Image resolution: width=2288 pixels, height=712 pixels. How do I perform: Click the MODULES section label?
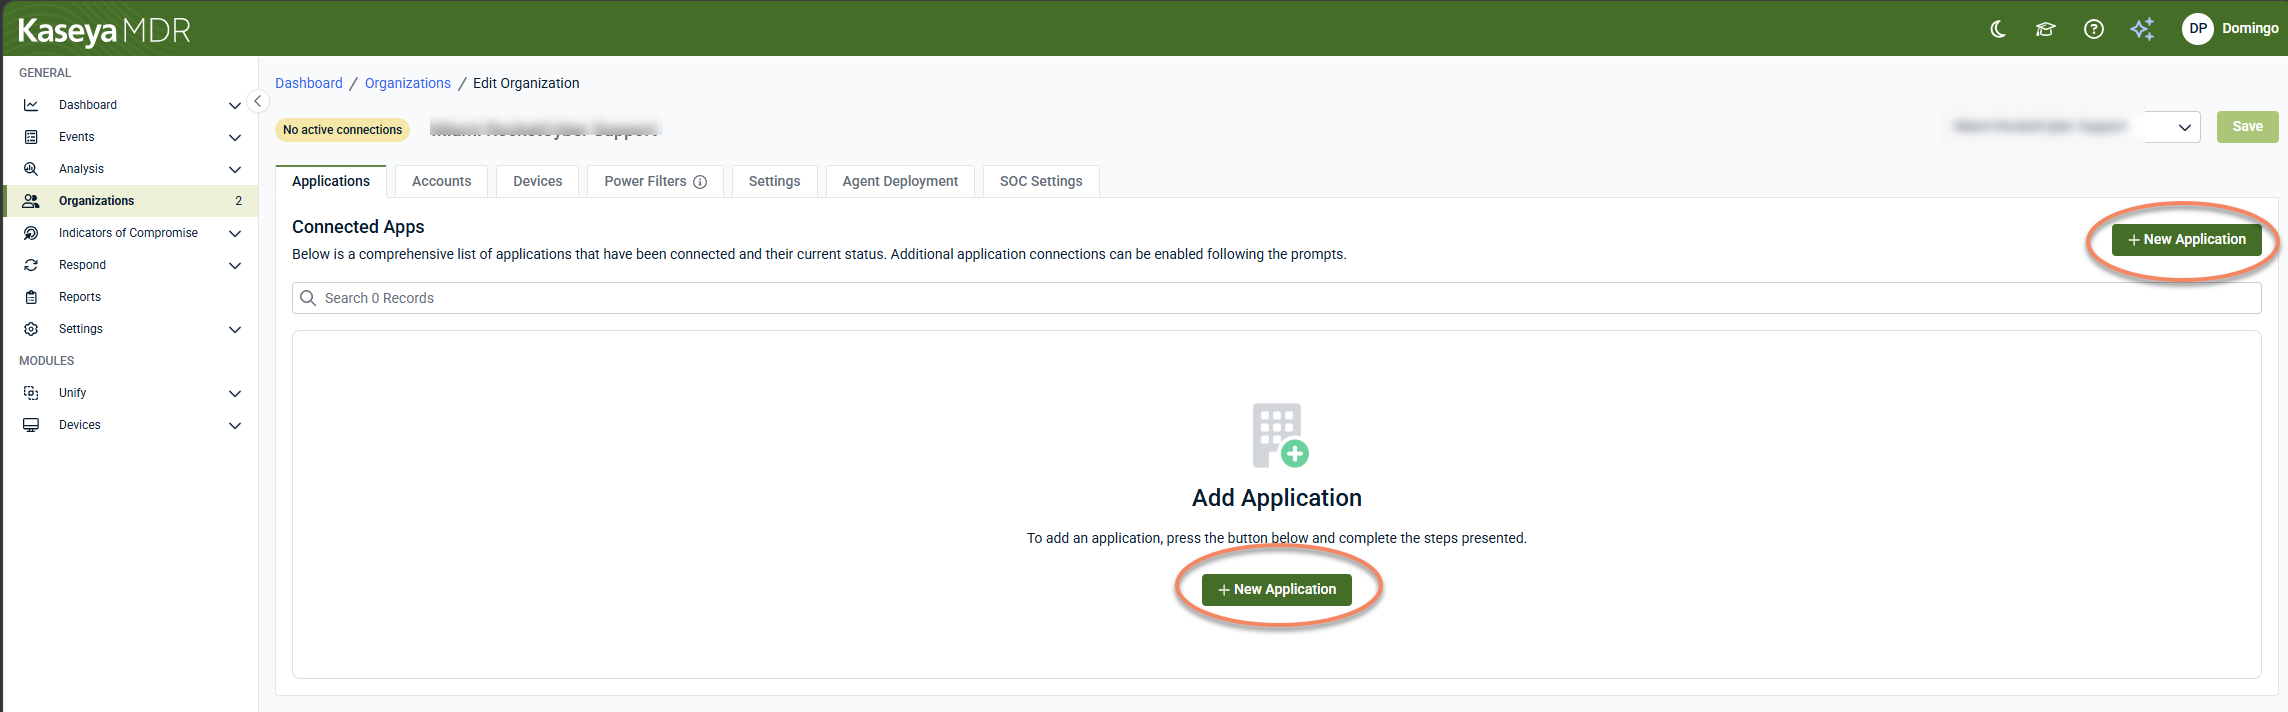coord(46,361)
